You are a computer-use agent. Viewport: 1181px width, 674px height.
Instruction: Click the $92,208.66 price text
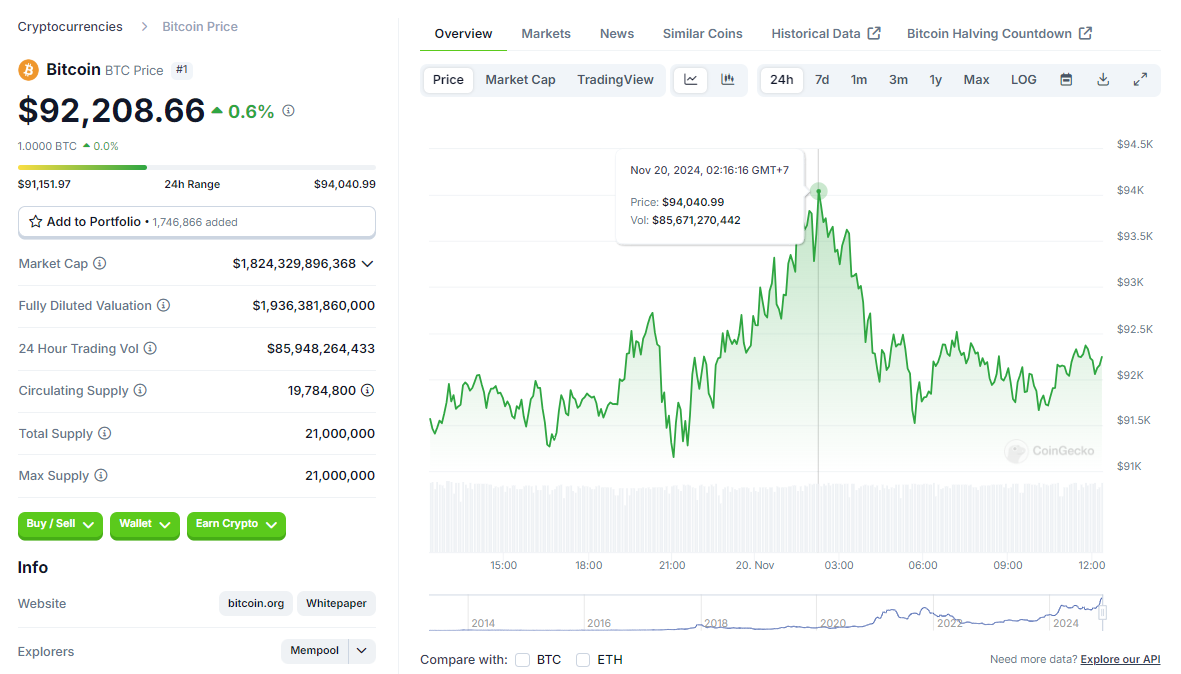(x=111, y=111)
